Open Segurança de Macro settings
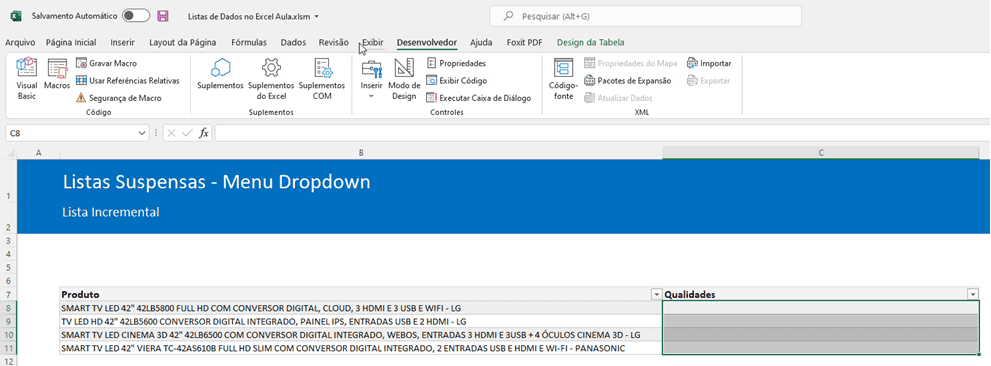991x366 pixels. tap(118, 98)
